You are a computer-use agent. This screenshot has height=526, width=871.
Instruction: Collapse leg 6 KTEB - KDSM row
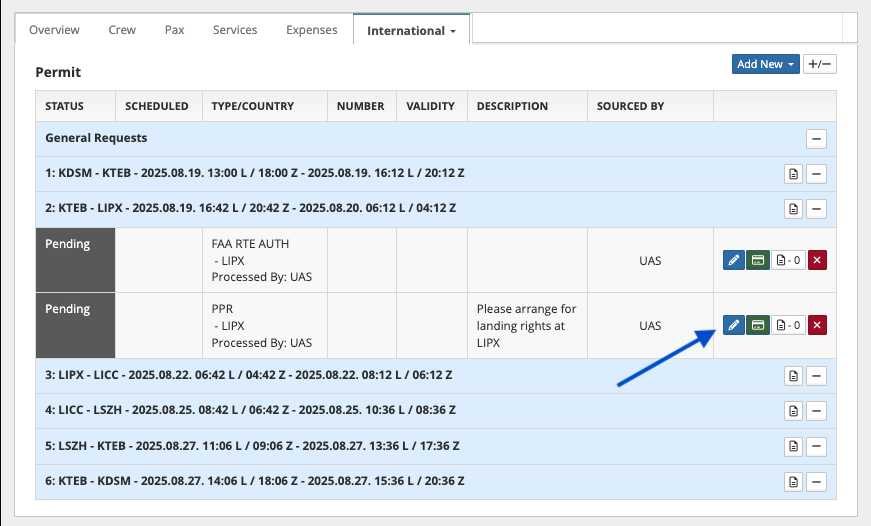[816, 482]
